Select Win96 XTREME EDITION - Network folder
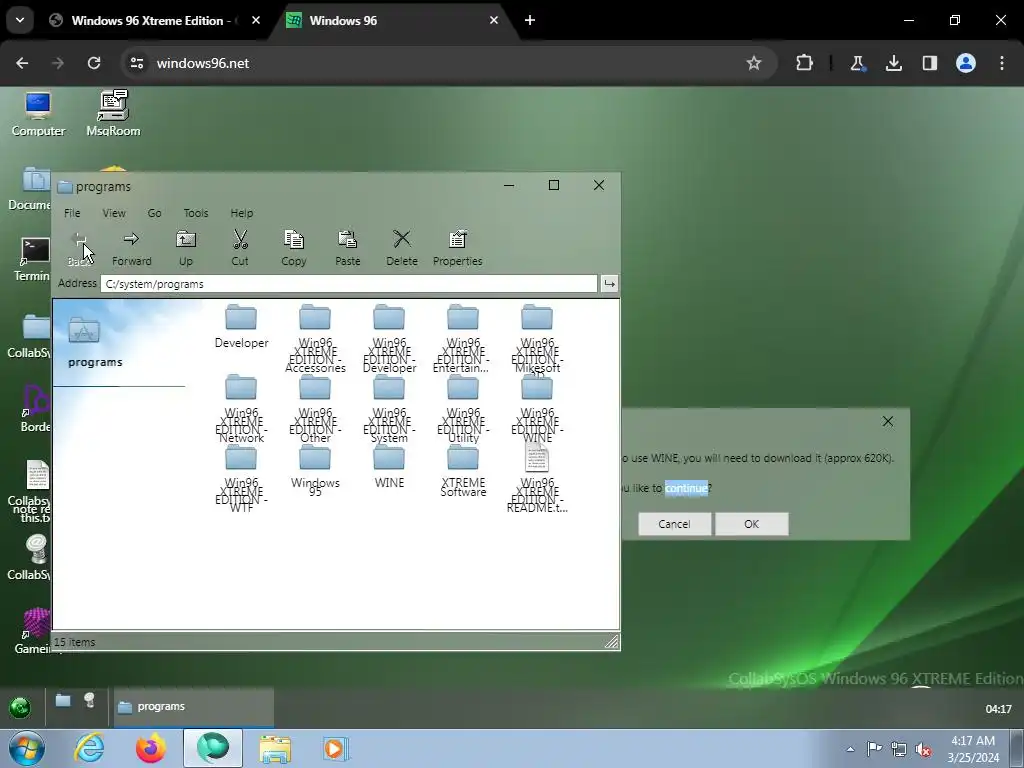The image size is (1024, 768). tap(241, 409)
